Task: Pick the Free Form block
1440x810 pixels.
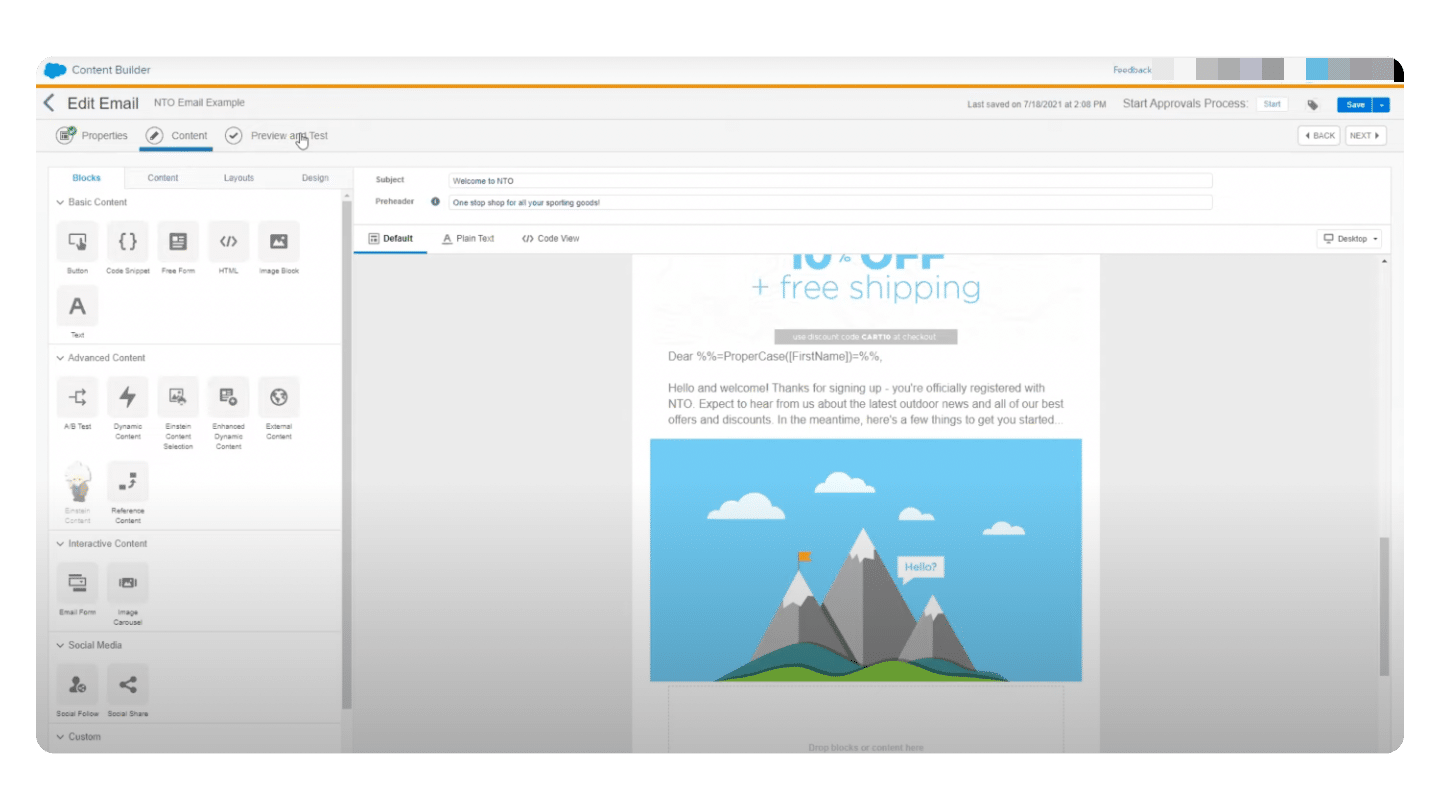Action: coord(178,241)
